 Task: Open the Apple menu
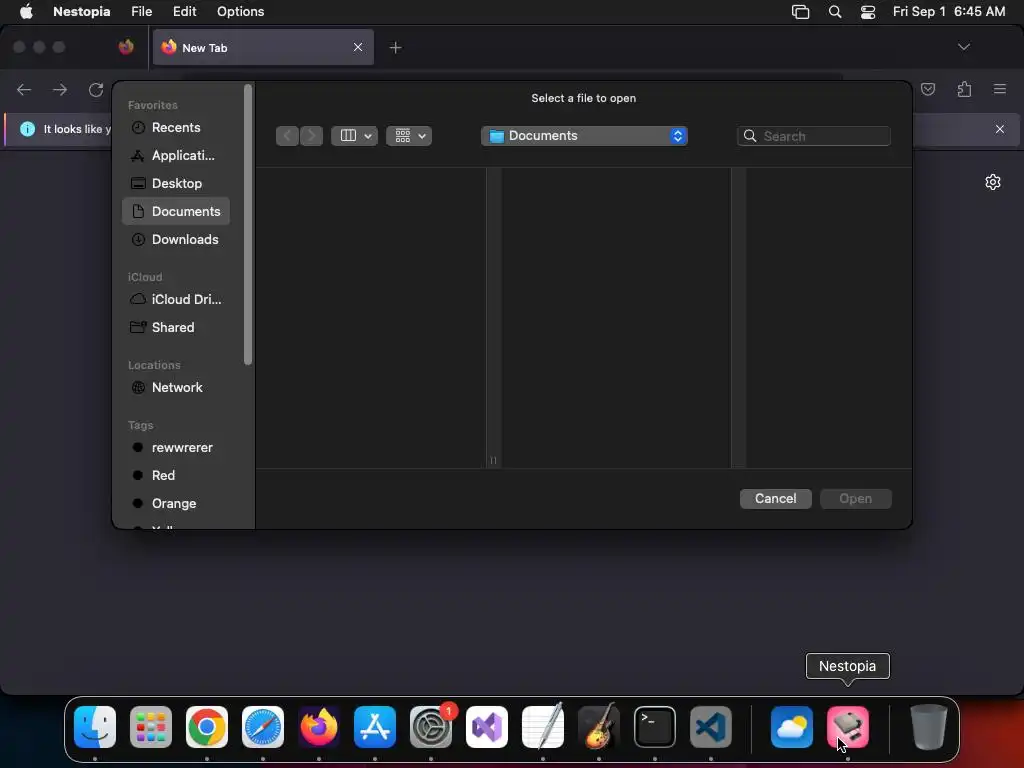point(26,12)
